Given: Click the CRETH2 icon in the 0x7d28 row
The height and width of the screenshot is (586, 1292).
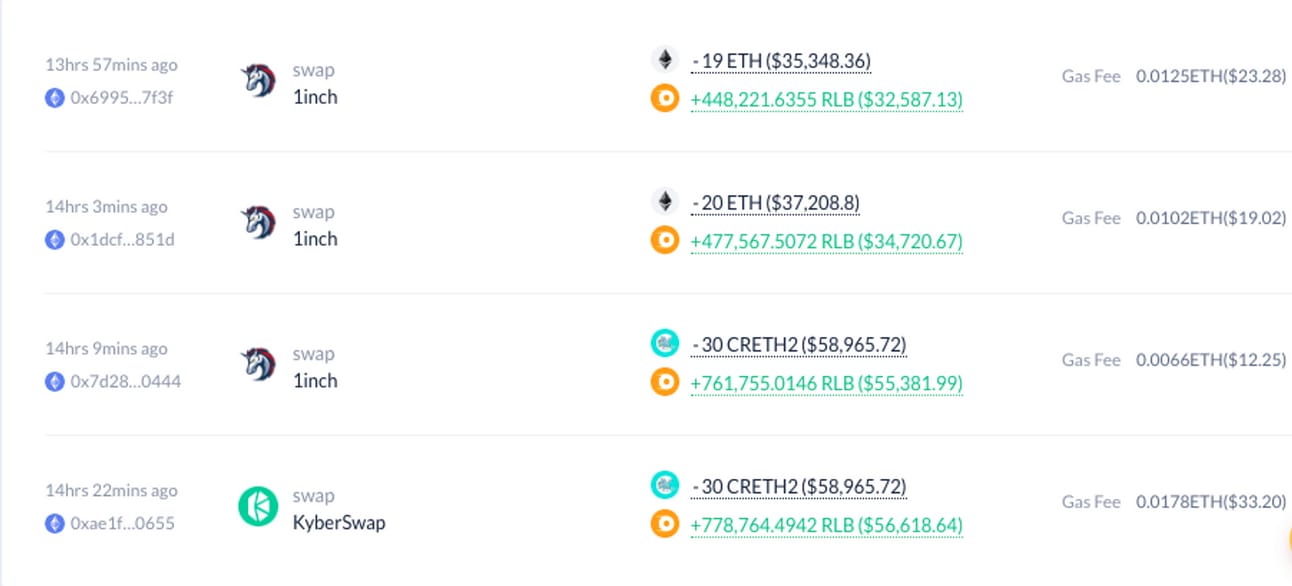Looking at the screenshot, I should (x=665, y=343).
